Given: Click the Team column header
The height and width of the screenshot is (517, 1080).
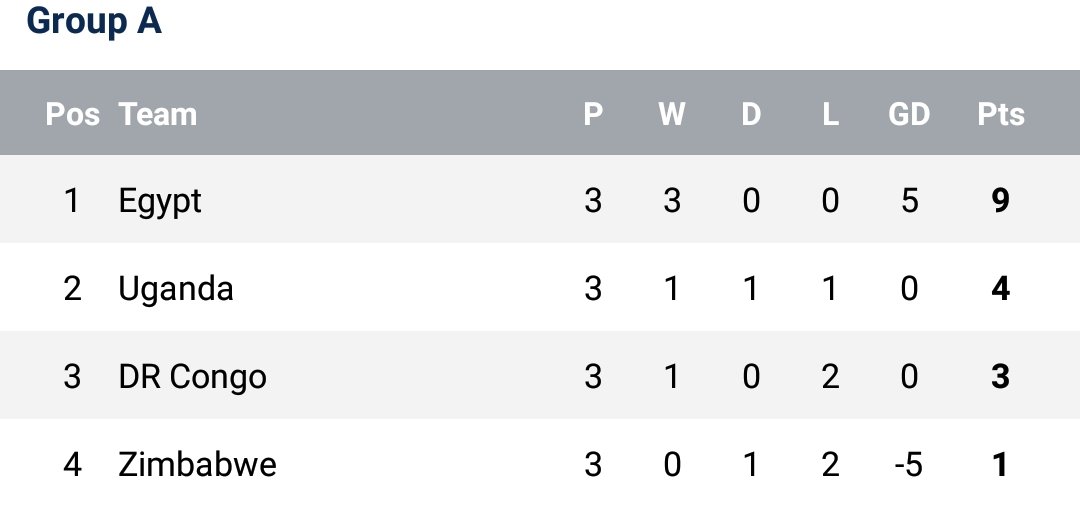Looking at the screenshot, I should pyautogui.click(x=158, y=114).
